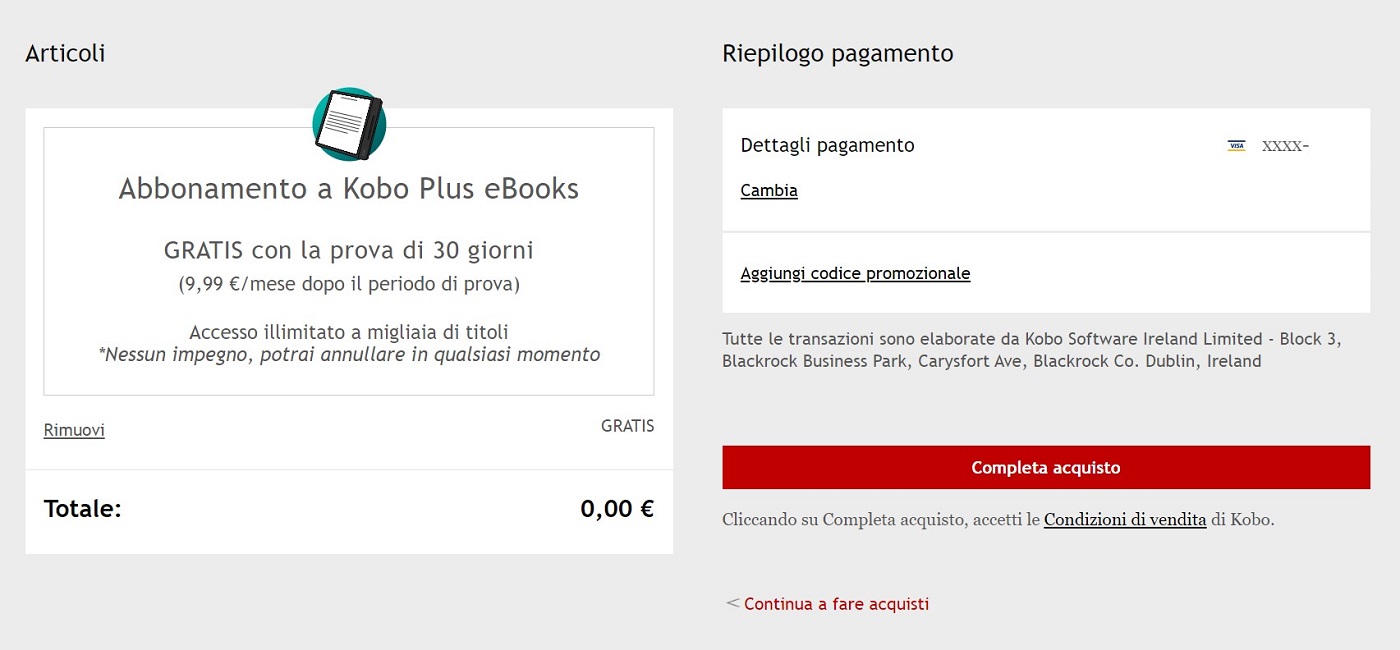
Task: Click the 9,99 €/mese pricing text
Action: (x=348, y=283)
